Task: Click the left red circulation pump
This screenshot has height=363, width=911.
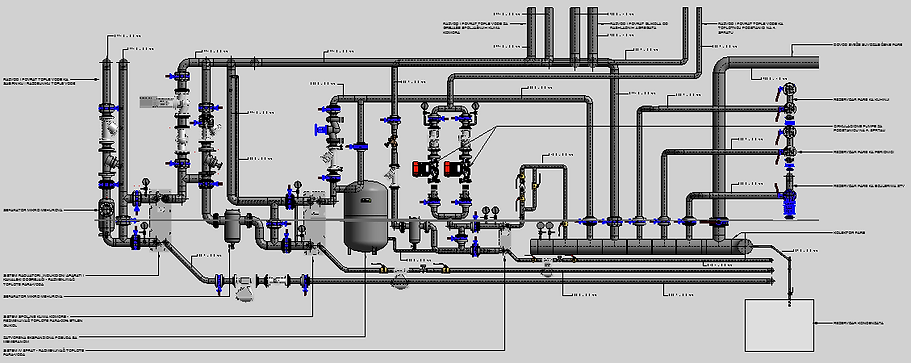Action: tap(419, 168)
